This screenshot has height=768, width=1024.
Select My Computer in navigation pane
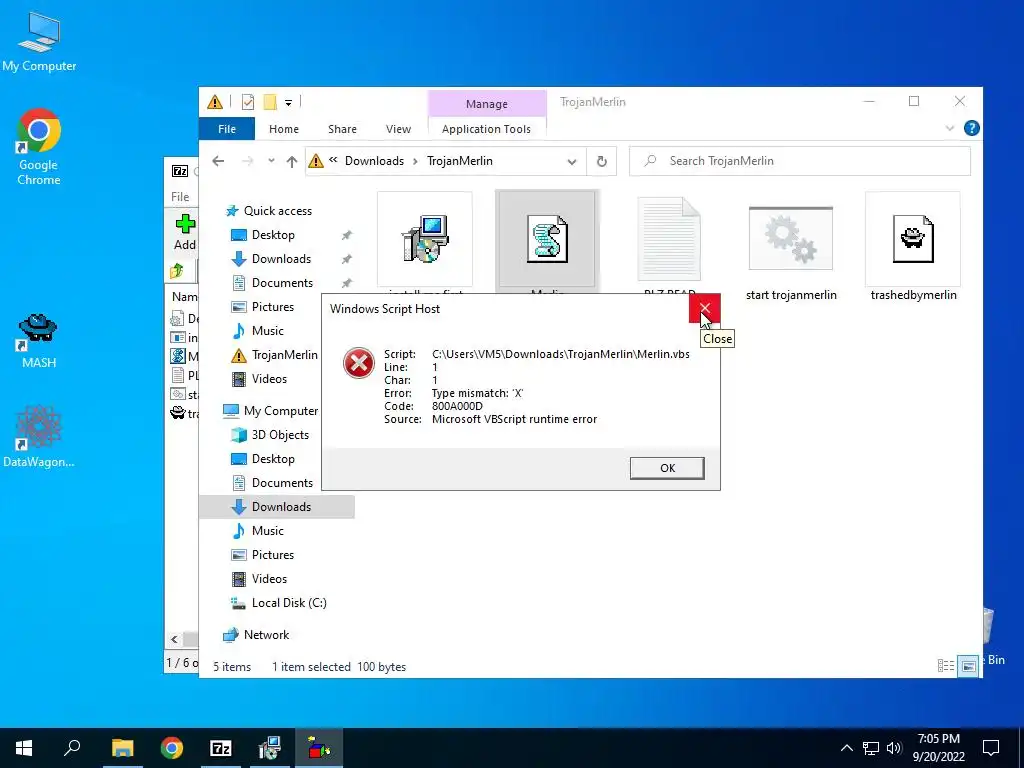[x=281, y=411]
